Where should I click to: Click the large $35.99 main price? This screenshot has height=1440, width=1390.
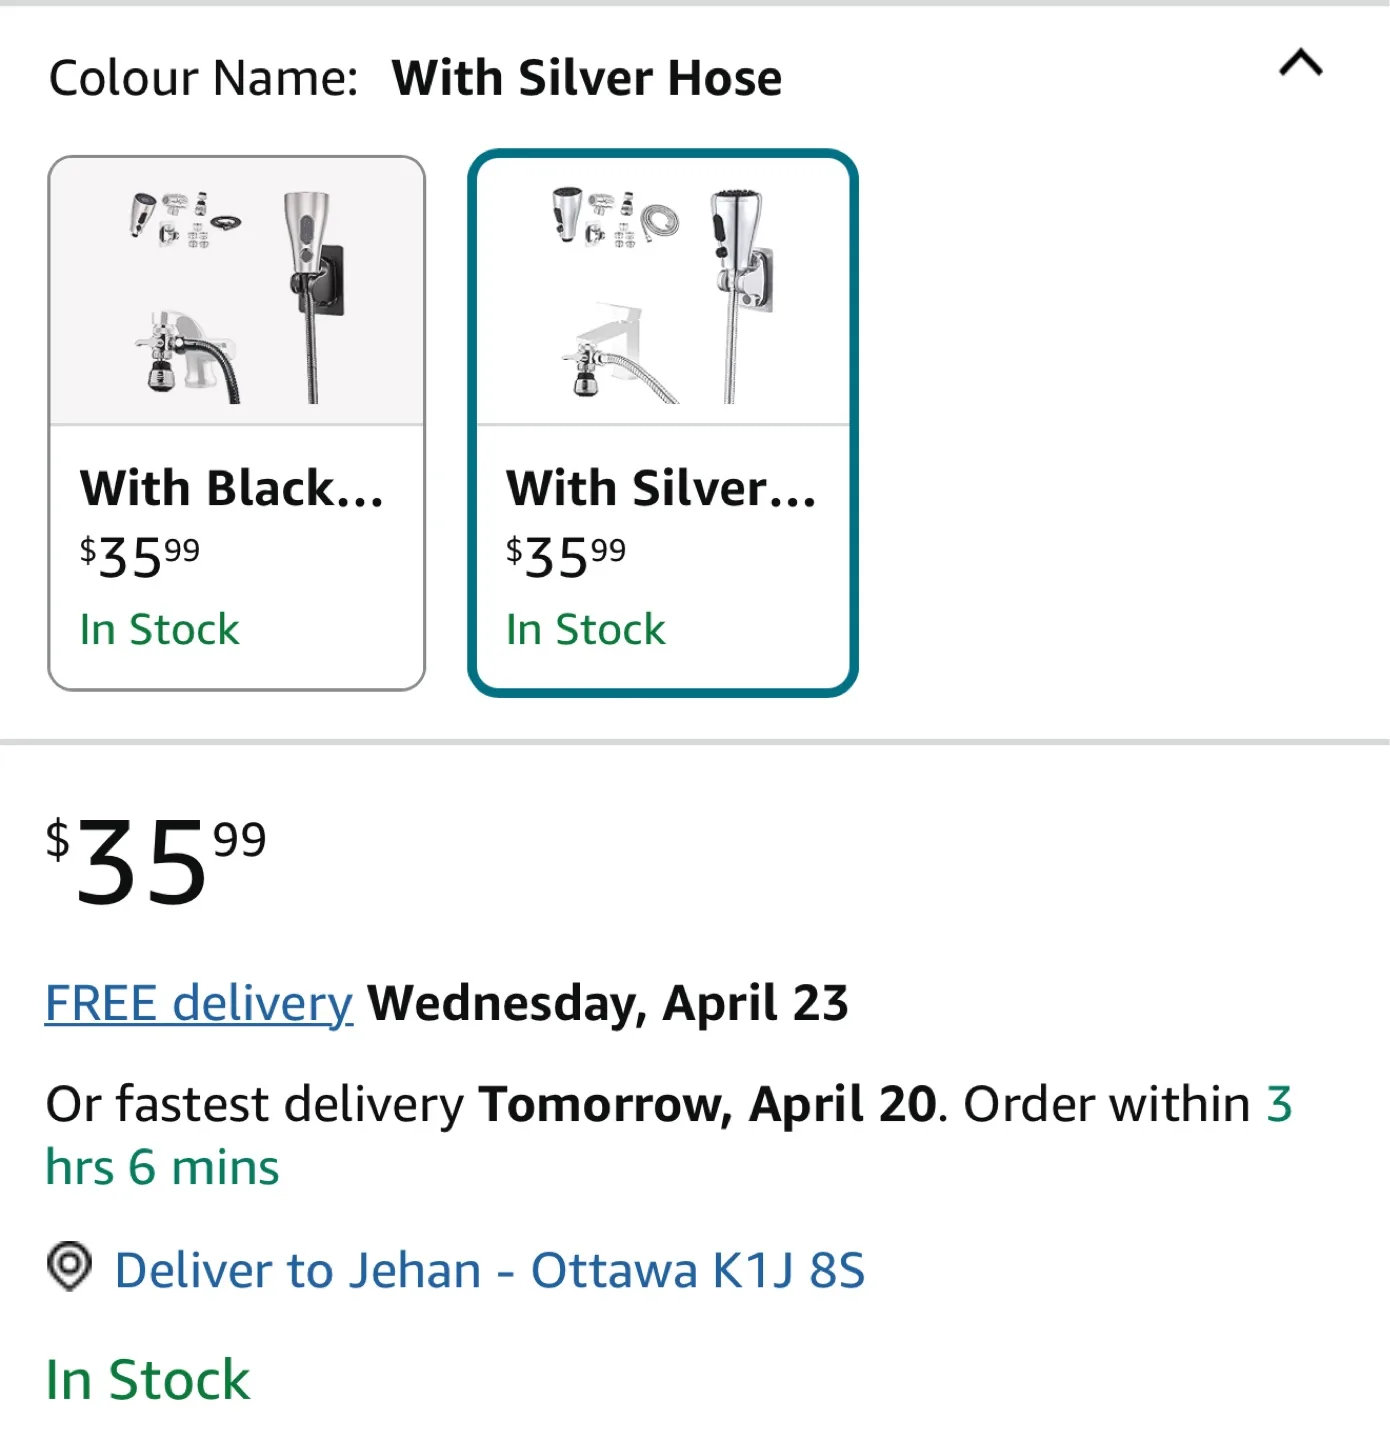tap(156, 861)
